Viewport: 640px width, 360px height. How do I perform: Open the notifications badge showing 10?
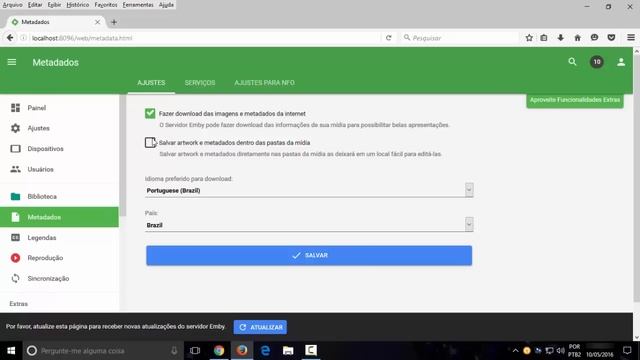[597, 62]
